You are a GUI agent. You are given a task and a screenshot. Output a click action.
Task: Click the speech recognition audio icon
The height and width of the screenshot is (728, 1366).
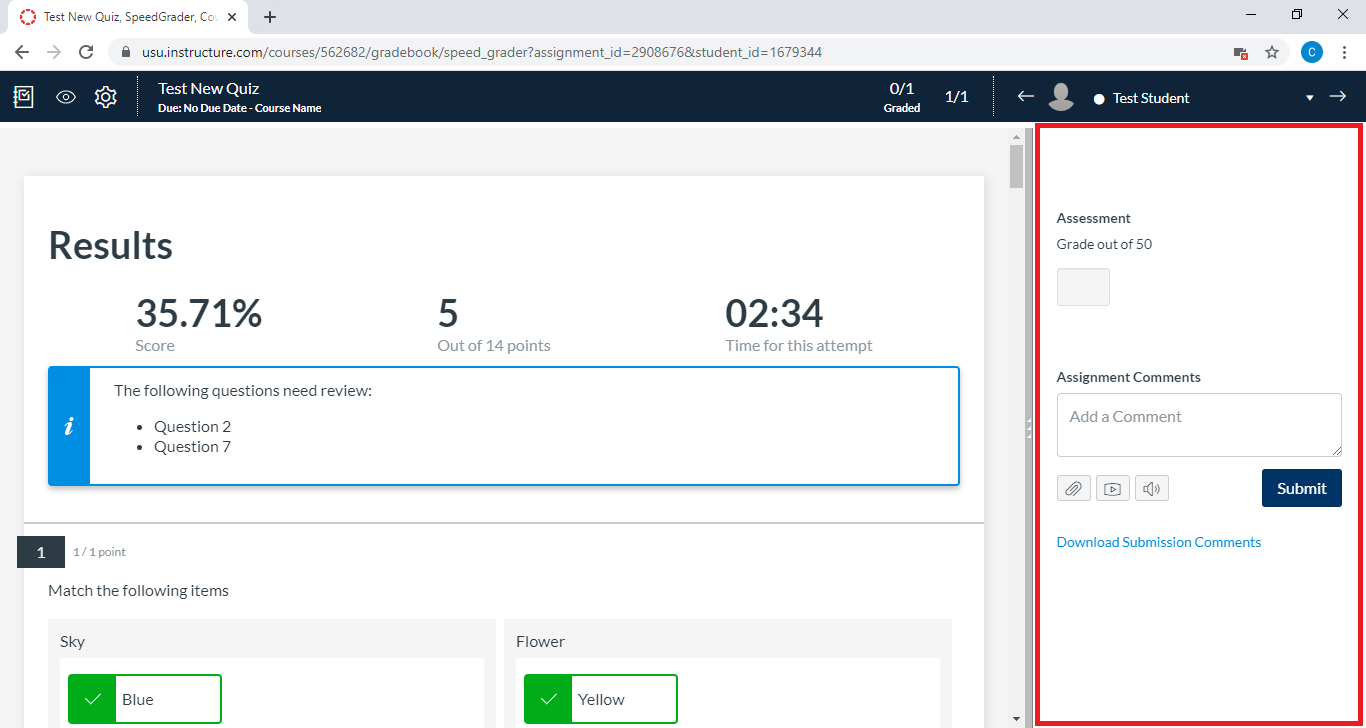click(1151, 488)
